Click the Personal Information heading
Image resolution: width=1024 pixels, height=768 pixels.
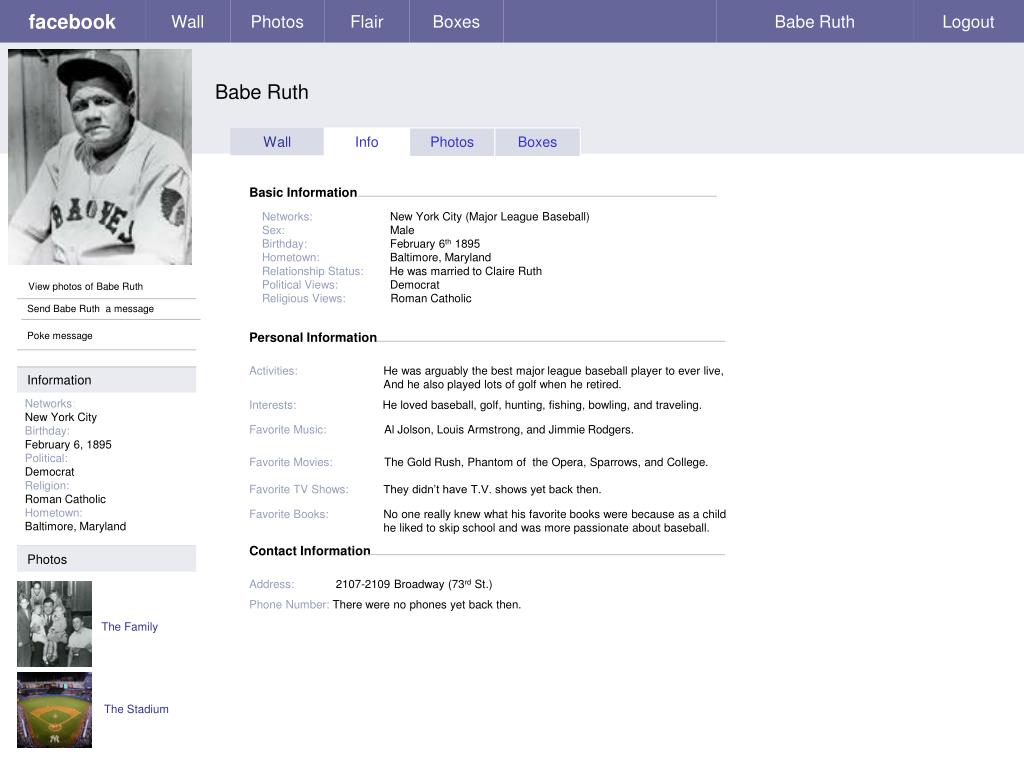coord(313,337)
